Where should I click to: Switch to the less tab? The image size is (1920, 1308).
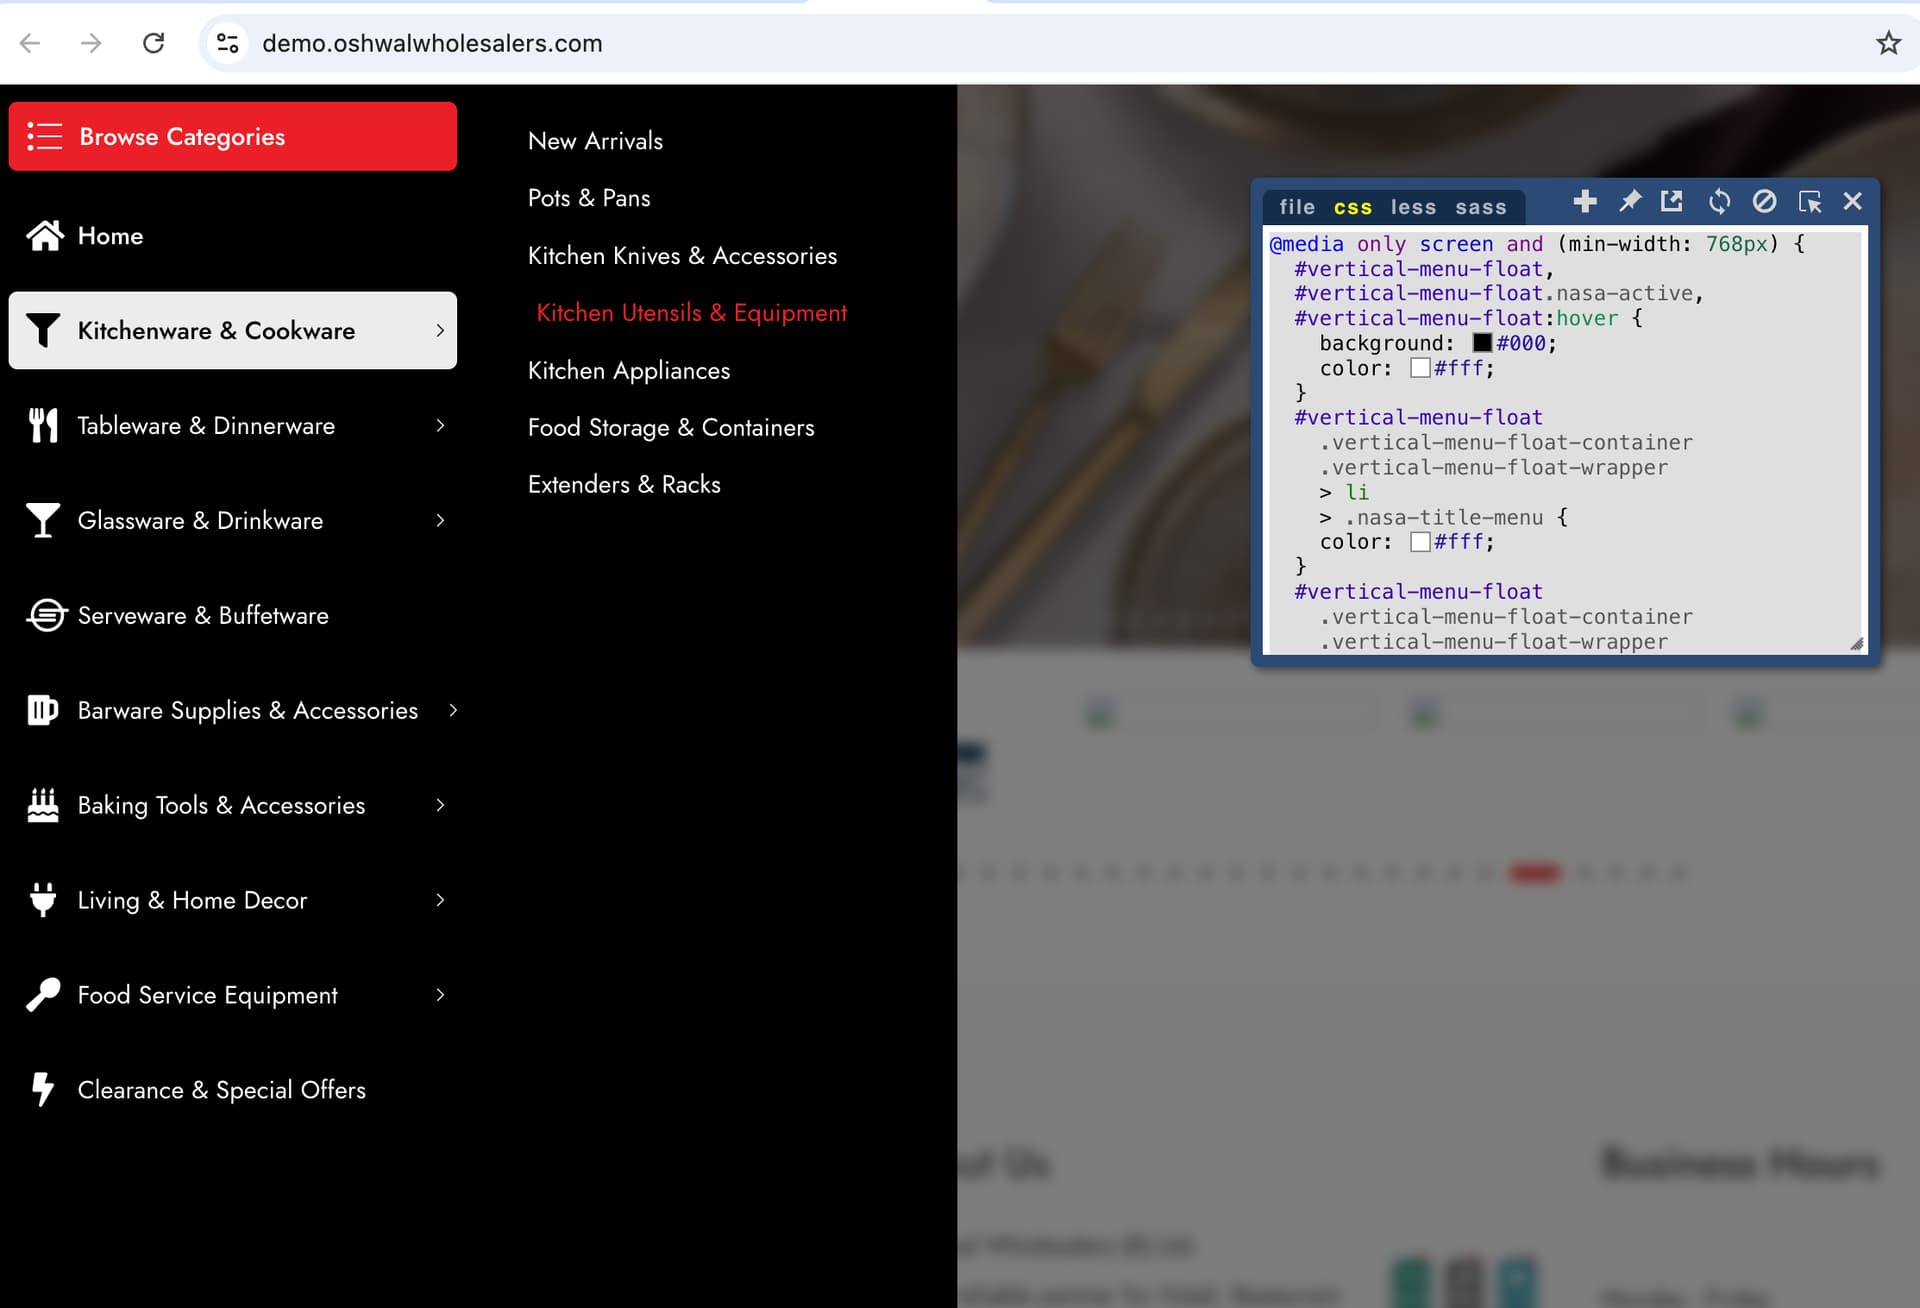1412,207
